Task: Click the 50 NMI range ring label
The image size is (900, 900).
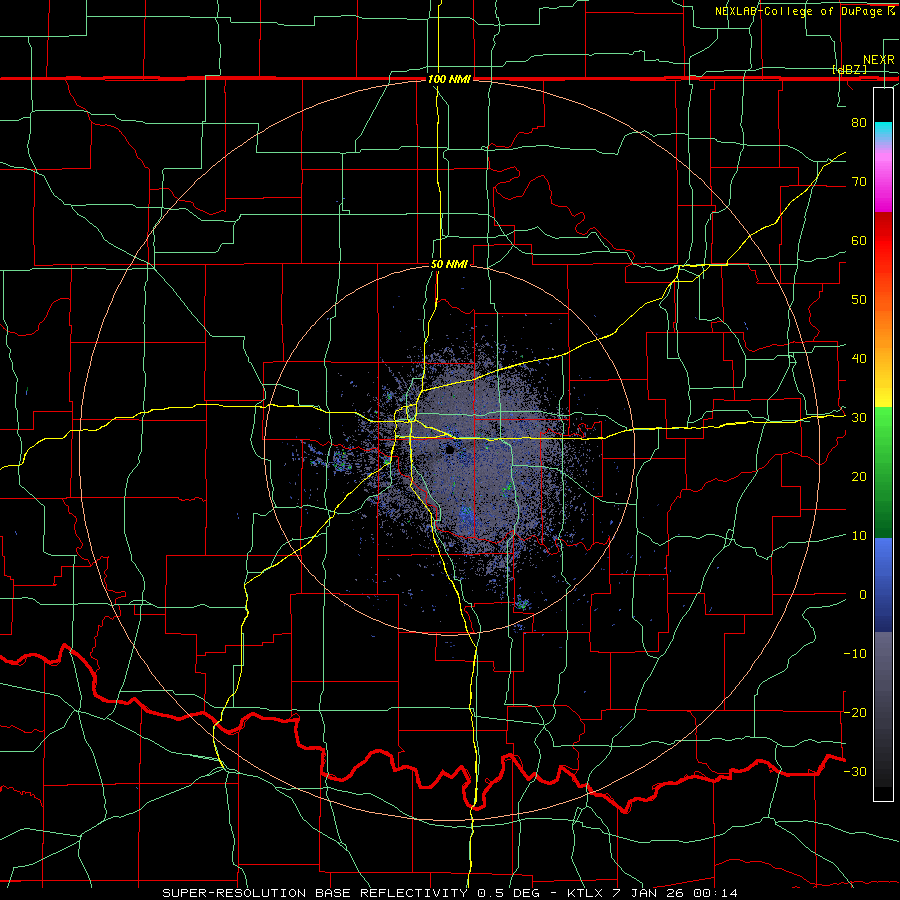Action: click(x=449, y=264)
